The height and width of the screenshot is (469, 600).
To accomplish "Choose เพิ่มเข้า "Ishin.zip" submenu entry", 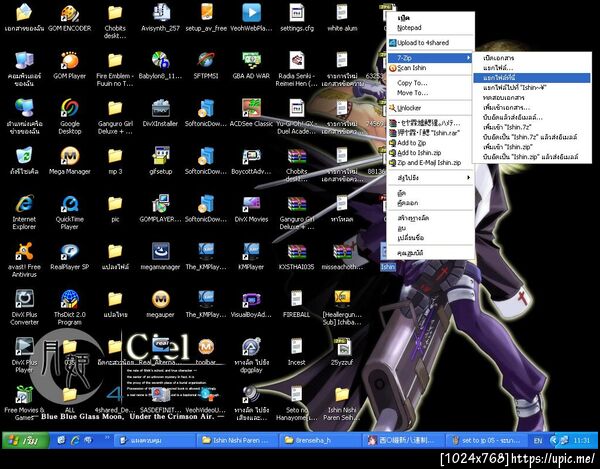I will (532, 147).
